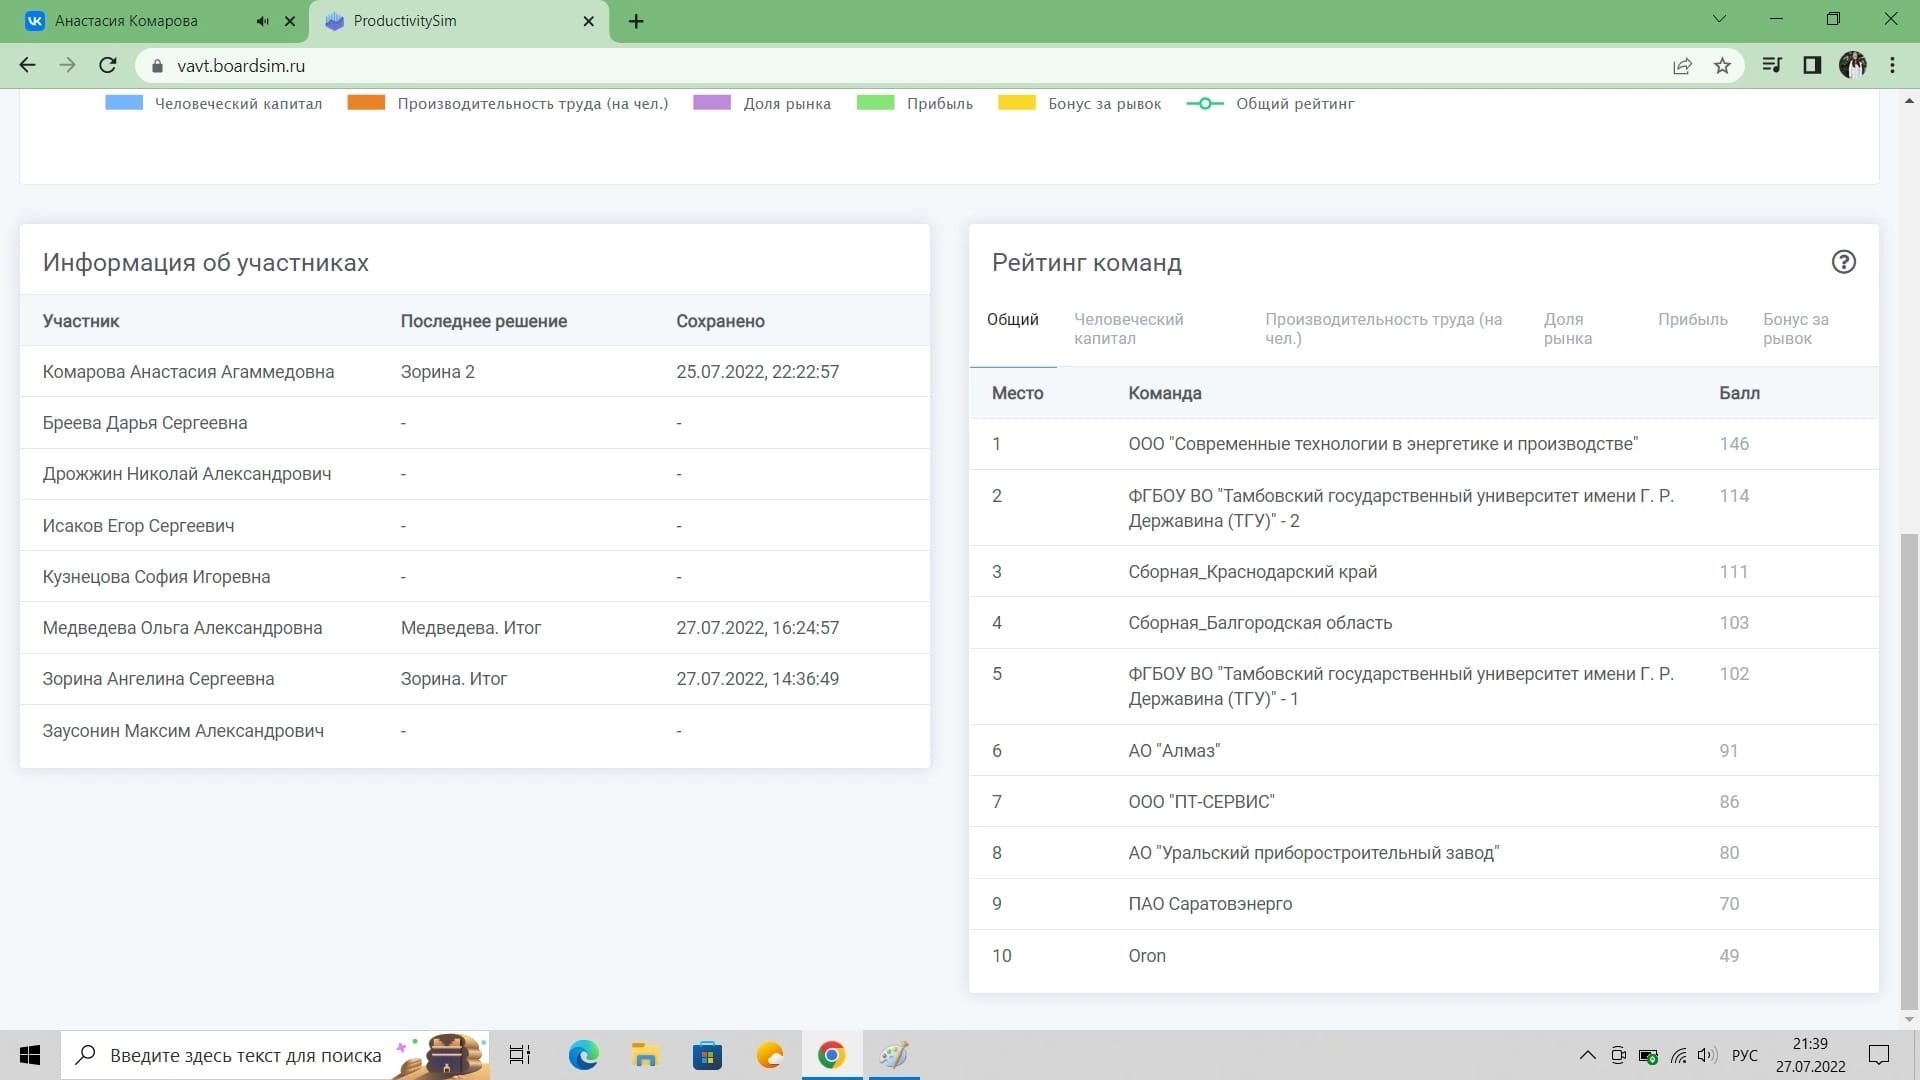This screenshot has height=1080, width=1920.
Task: Toggle Доля рынка legend swatch
Action: [712, 103]
